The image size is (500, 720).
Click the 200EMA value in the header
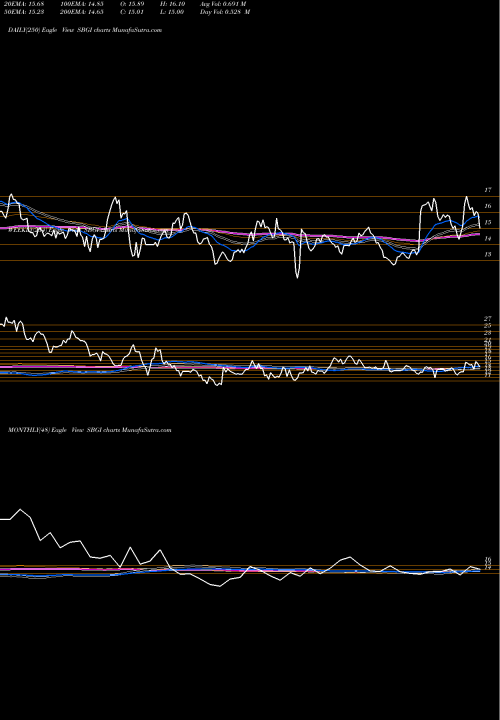(84, 12)
